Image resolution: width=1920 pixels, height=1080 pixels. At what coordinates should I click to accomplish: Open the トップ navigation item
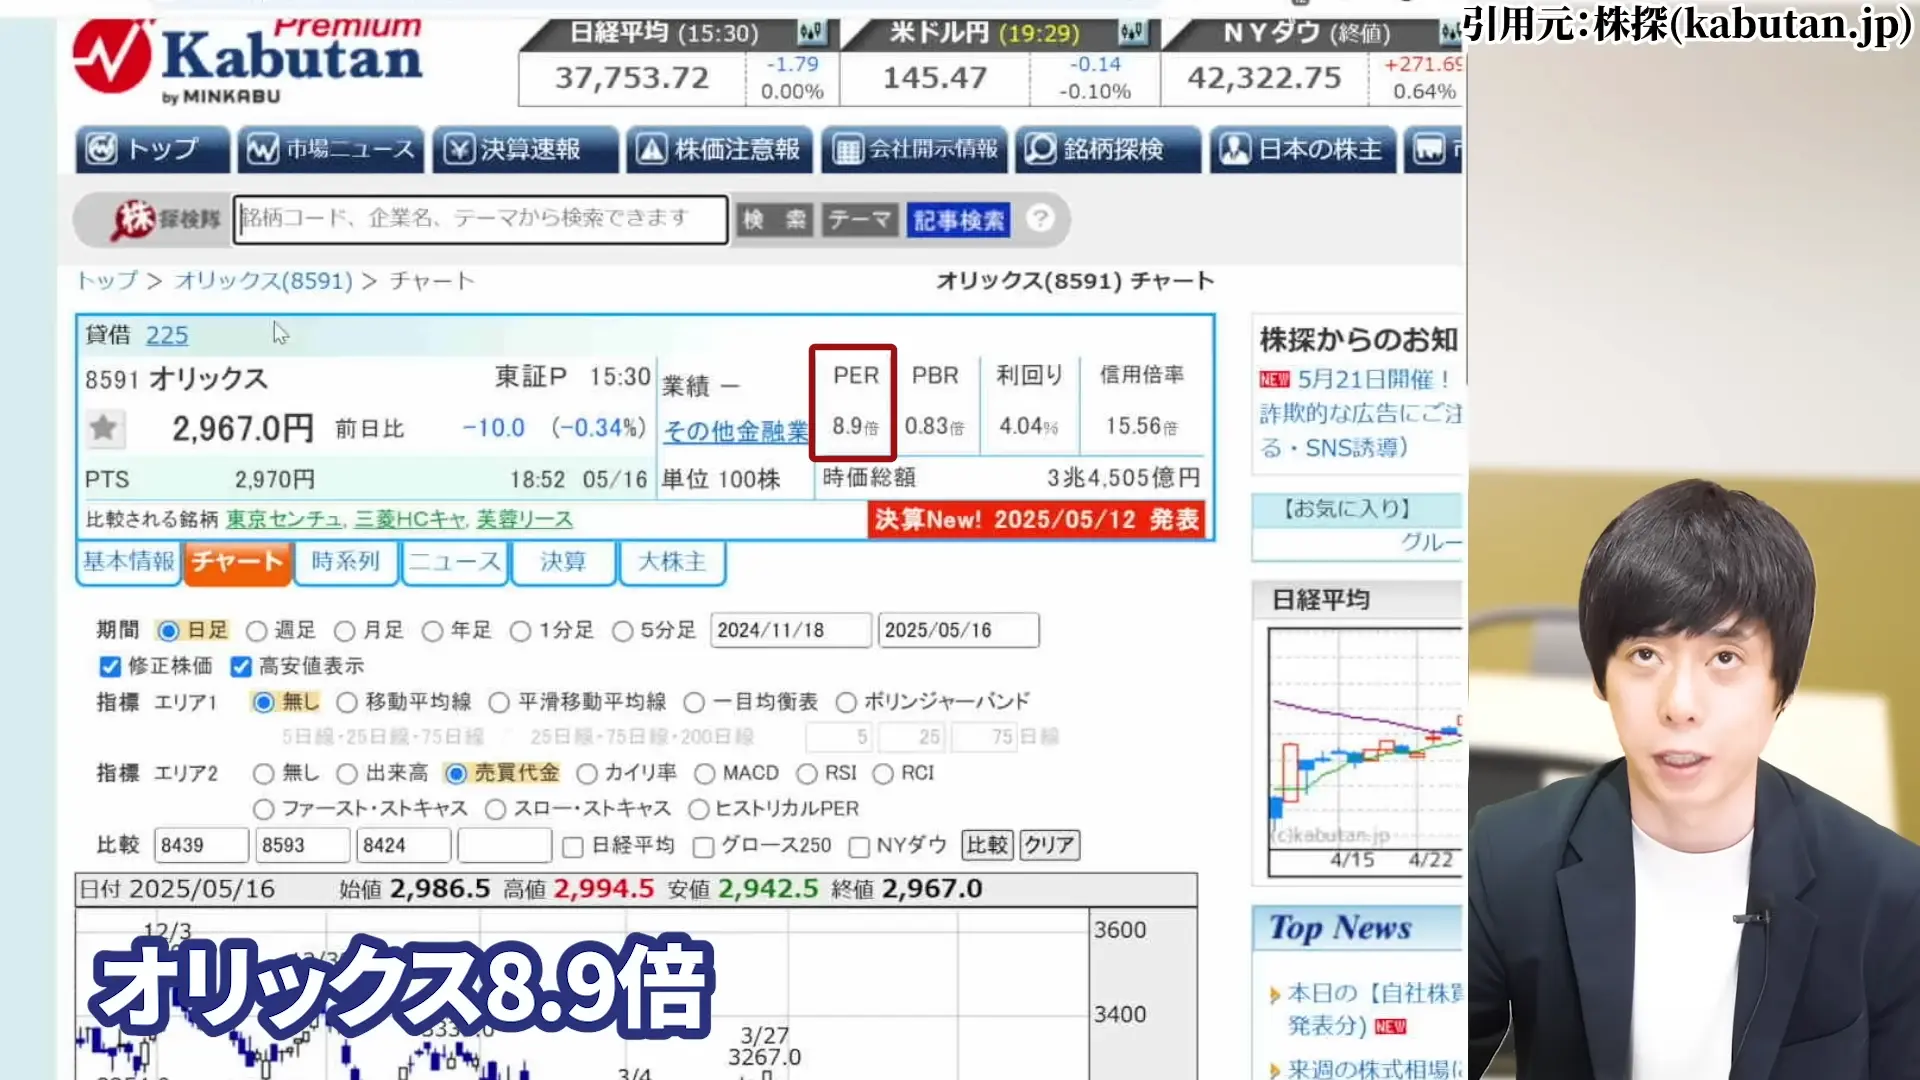click(152, 150)
